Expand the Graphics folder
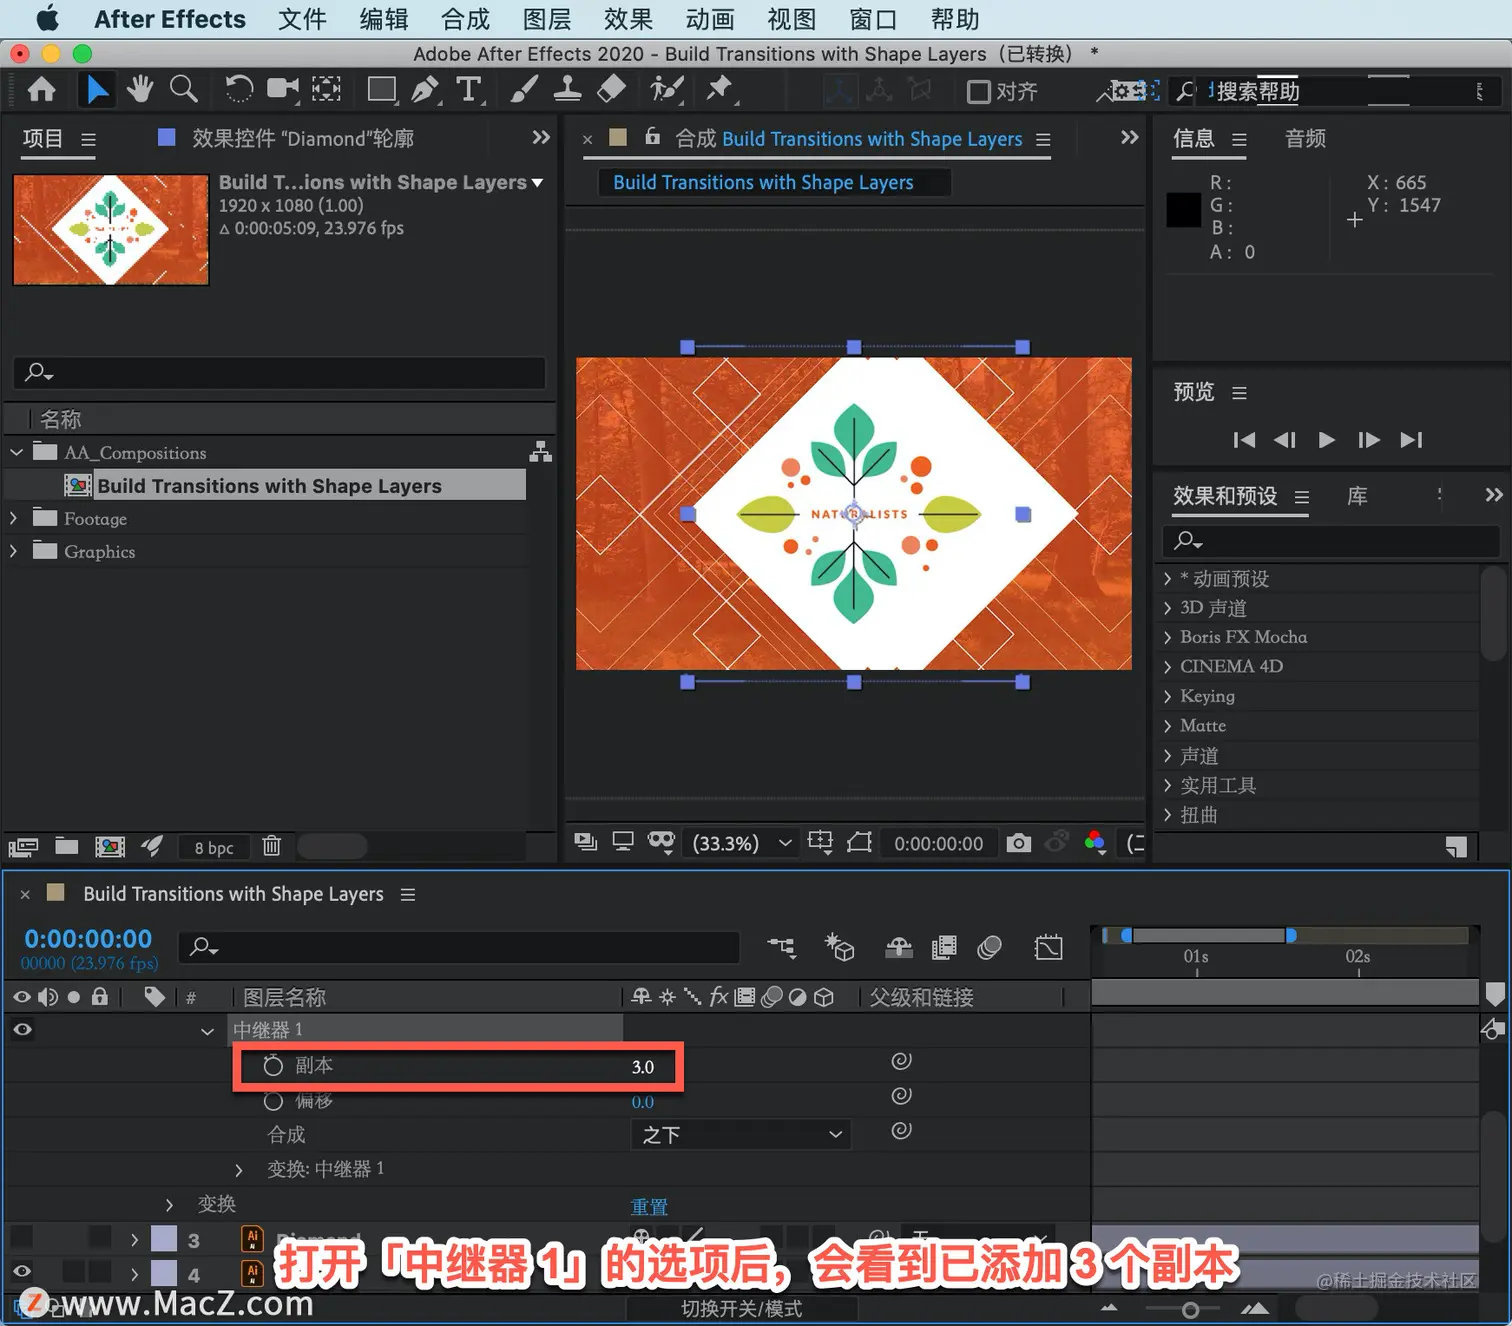Viewport: 1512px width, 1326px height. 13,551
